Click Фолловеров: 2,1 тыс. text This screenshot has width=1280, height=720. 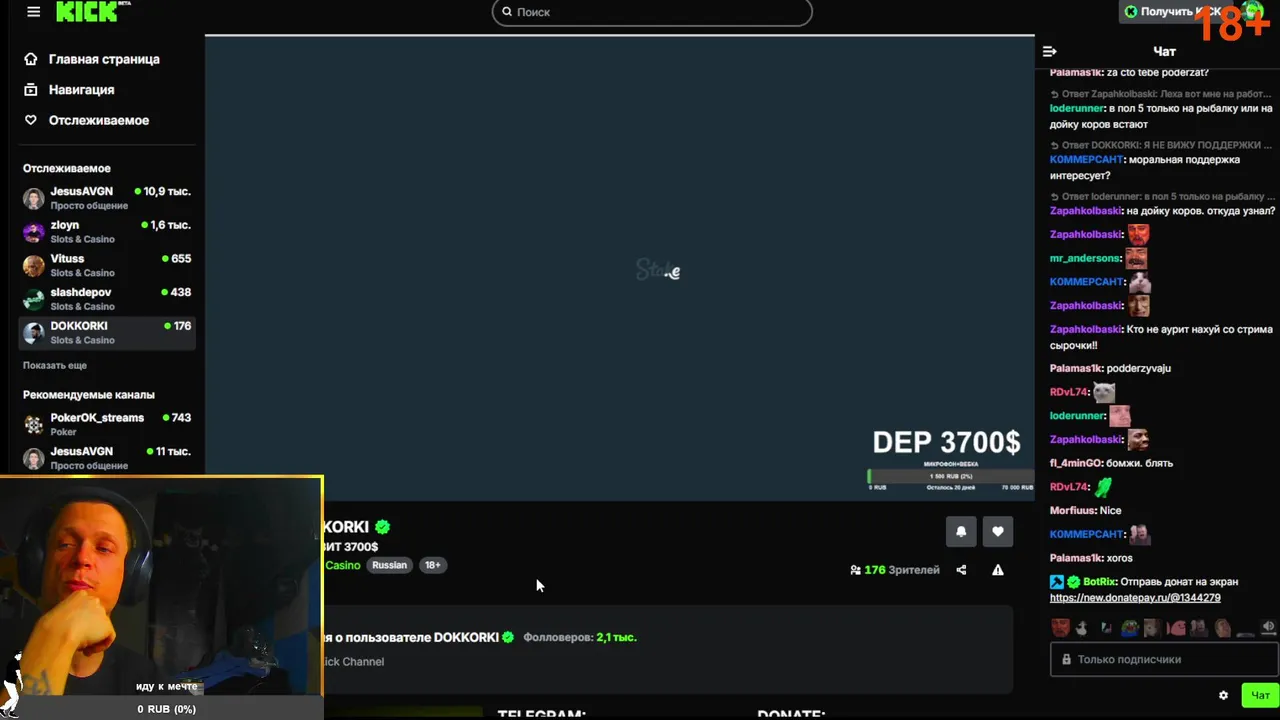[580, 637]
